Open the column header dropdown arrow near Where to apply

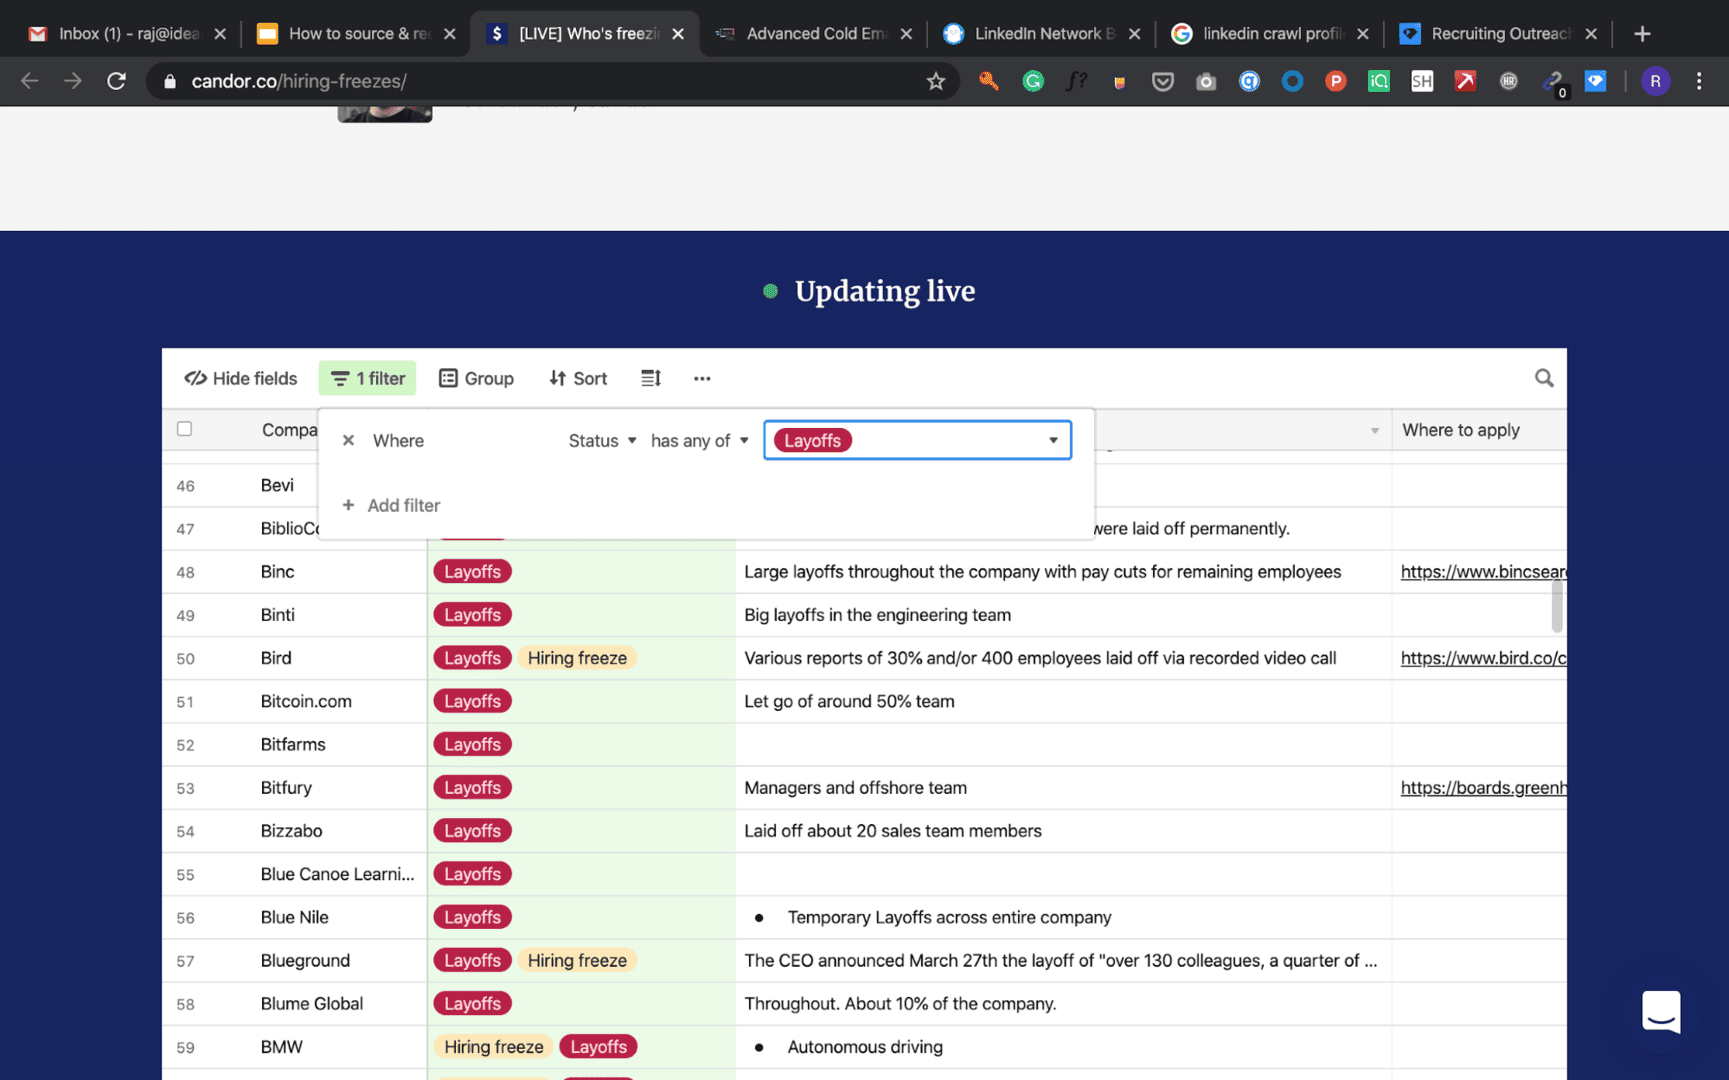[x=1374, y=430]
